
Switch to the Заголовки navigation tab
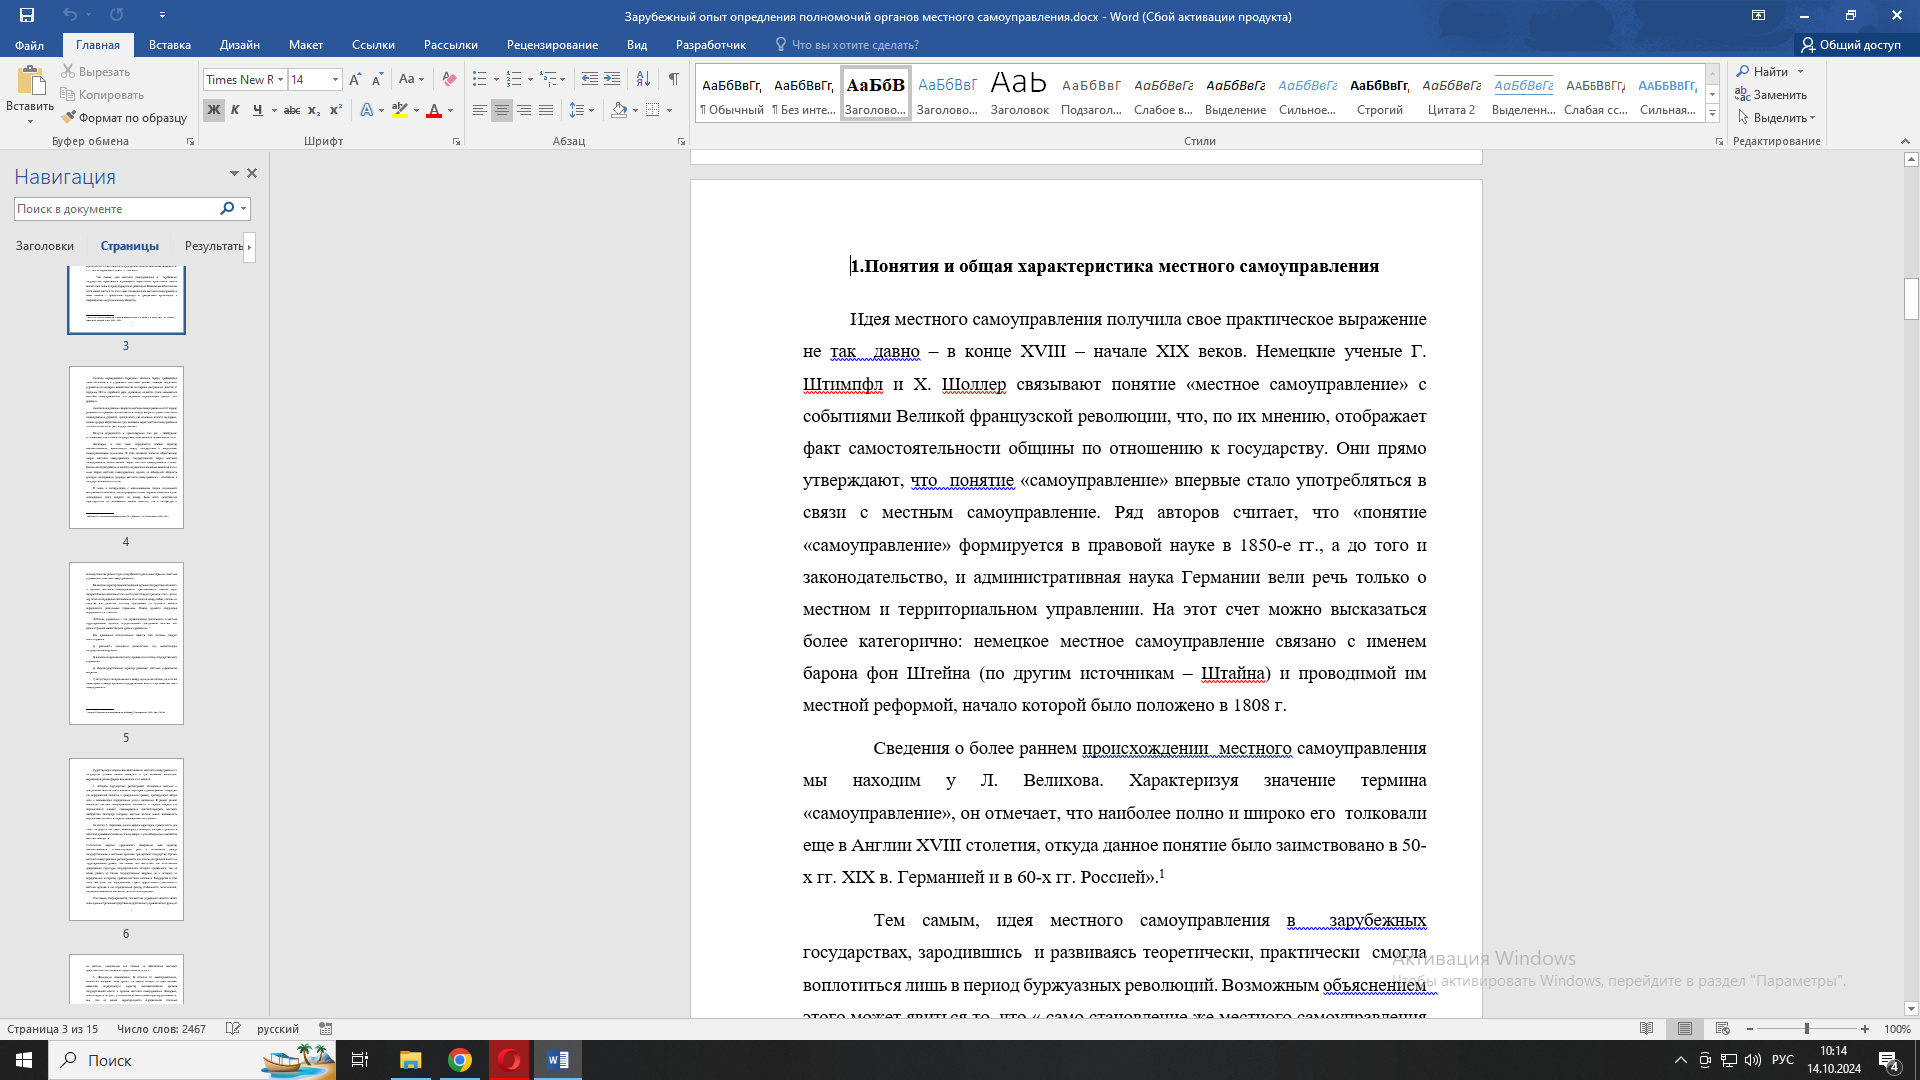click(x=45, y=246)
